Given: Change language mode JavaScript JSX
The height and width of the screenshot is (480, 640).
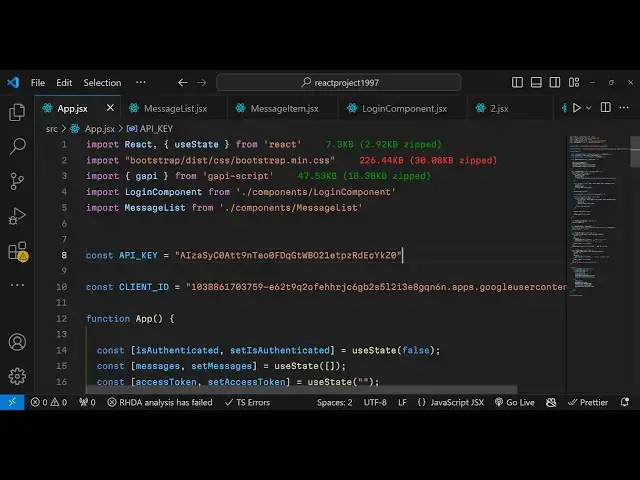Looking at the screenshot, I should tap(457, 402).
